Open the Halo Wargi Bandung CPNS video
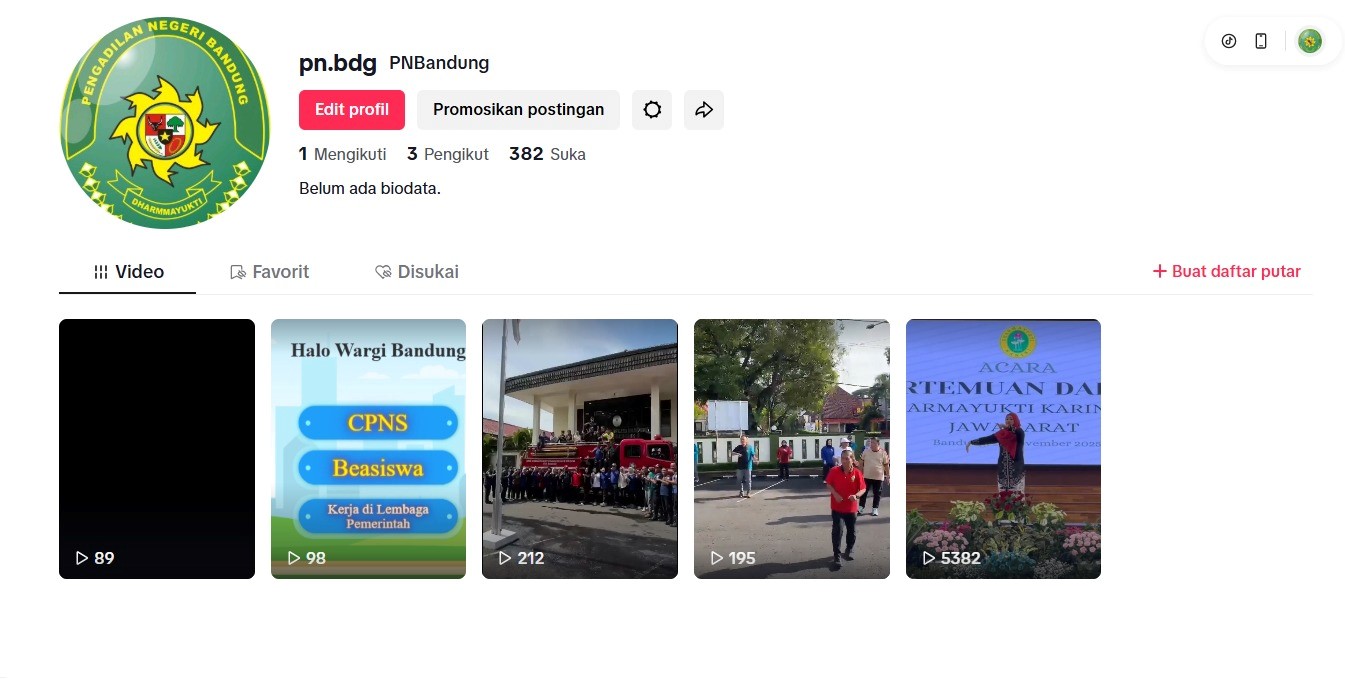 click(368, 449)
